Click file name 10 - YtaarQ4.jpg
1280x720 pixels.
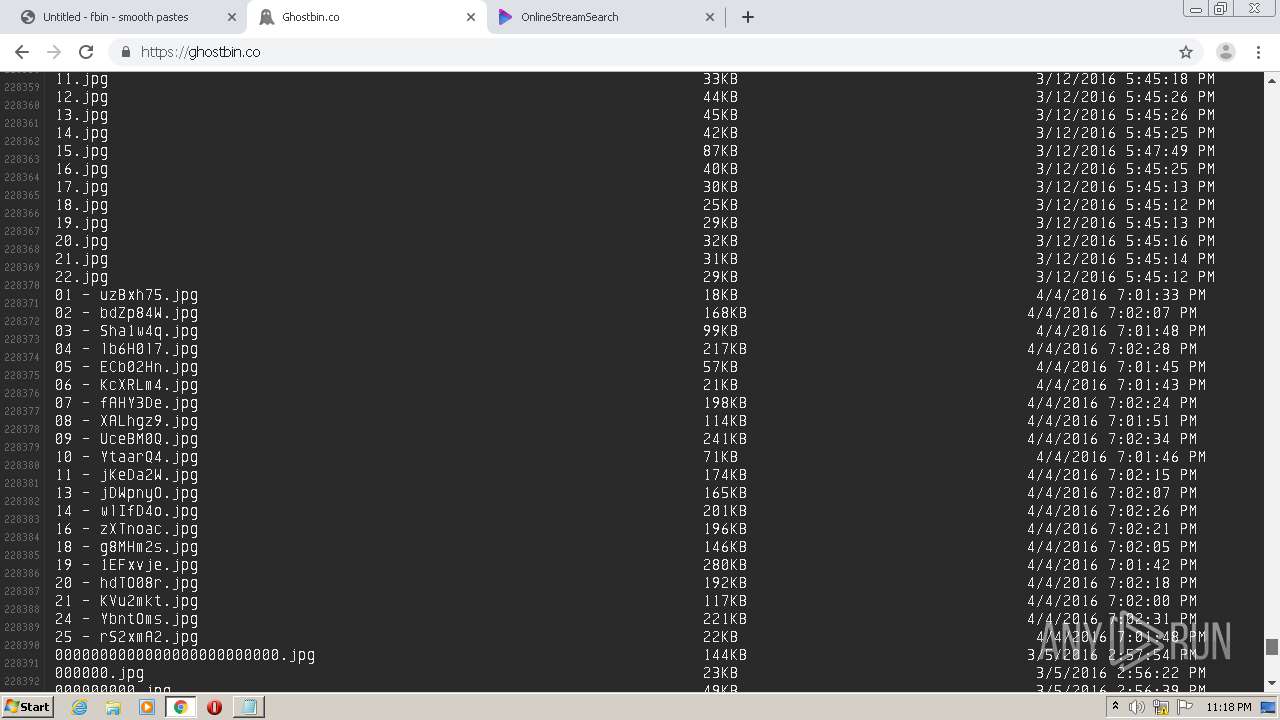click(x=127, y=457)
